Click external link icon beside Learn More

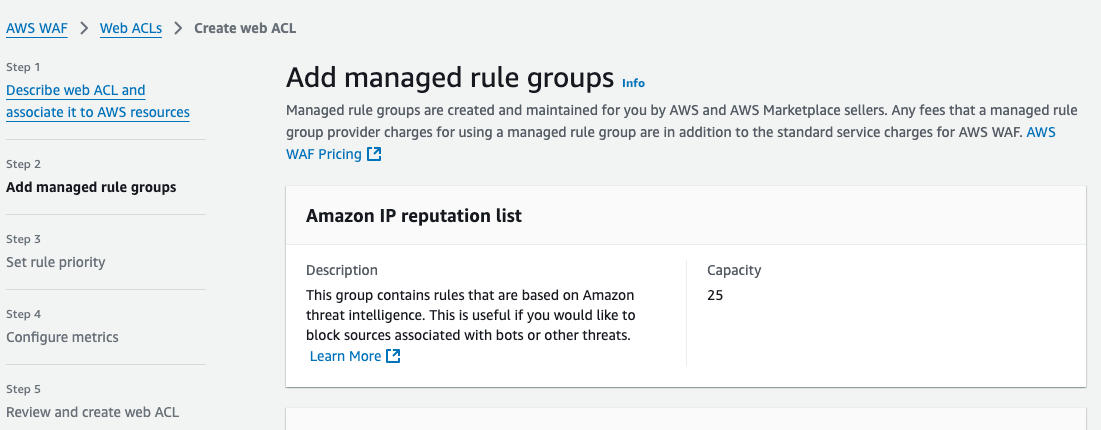393,356
